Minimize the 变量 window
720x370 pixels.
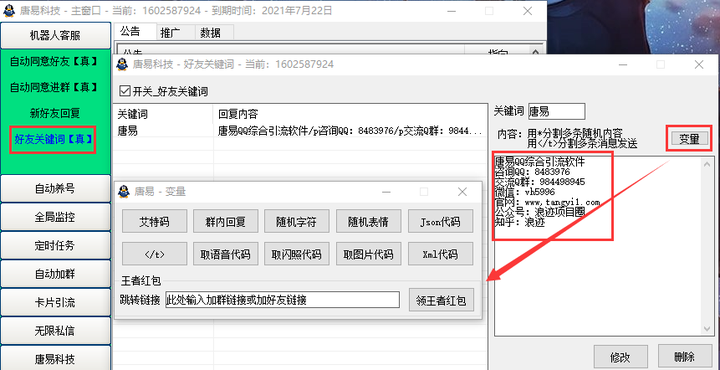[x=386, y=192]
